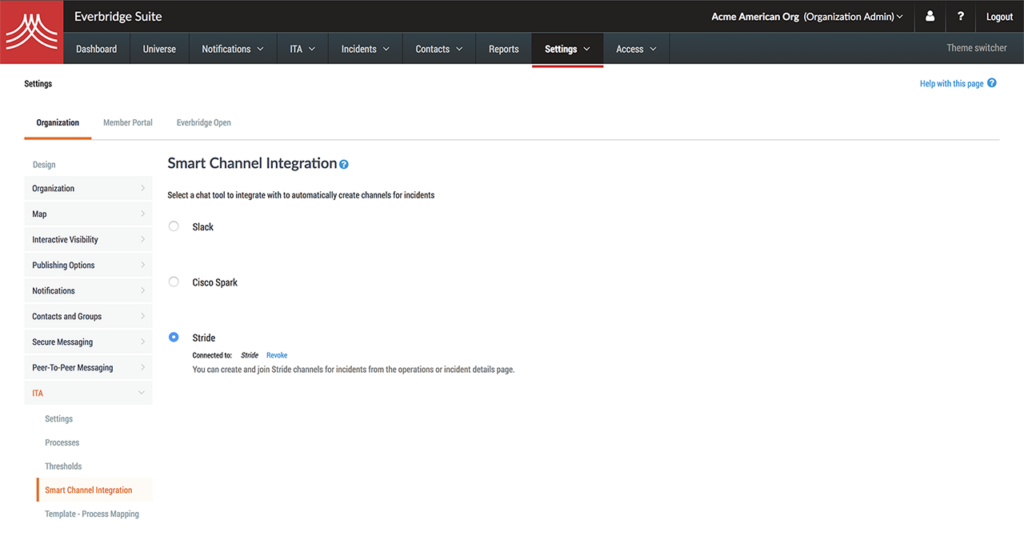The height and width of the screenshot is (540, 1024).
Task: Expand the Map sidebar section
Action: (88, 214)
